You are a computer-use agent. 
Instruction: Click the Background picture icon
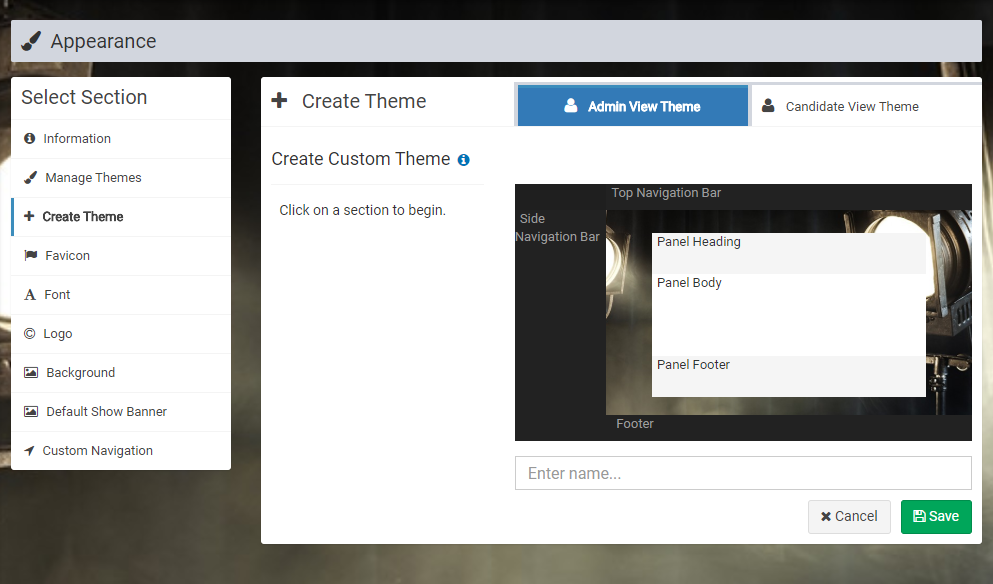[x=30, y=372]
